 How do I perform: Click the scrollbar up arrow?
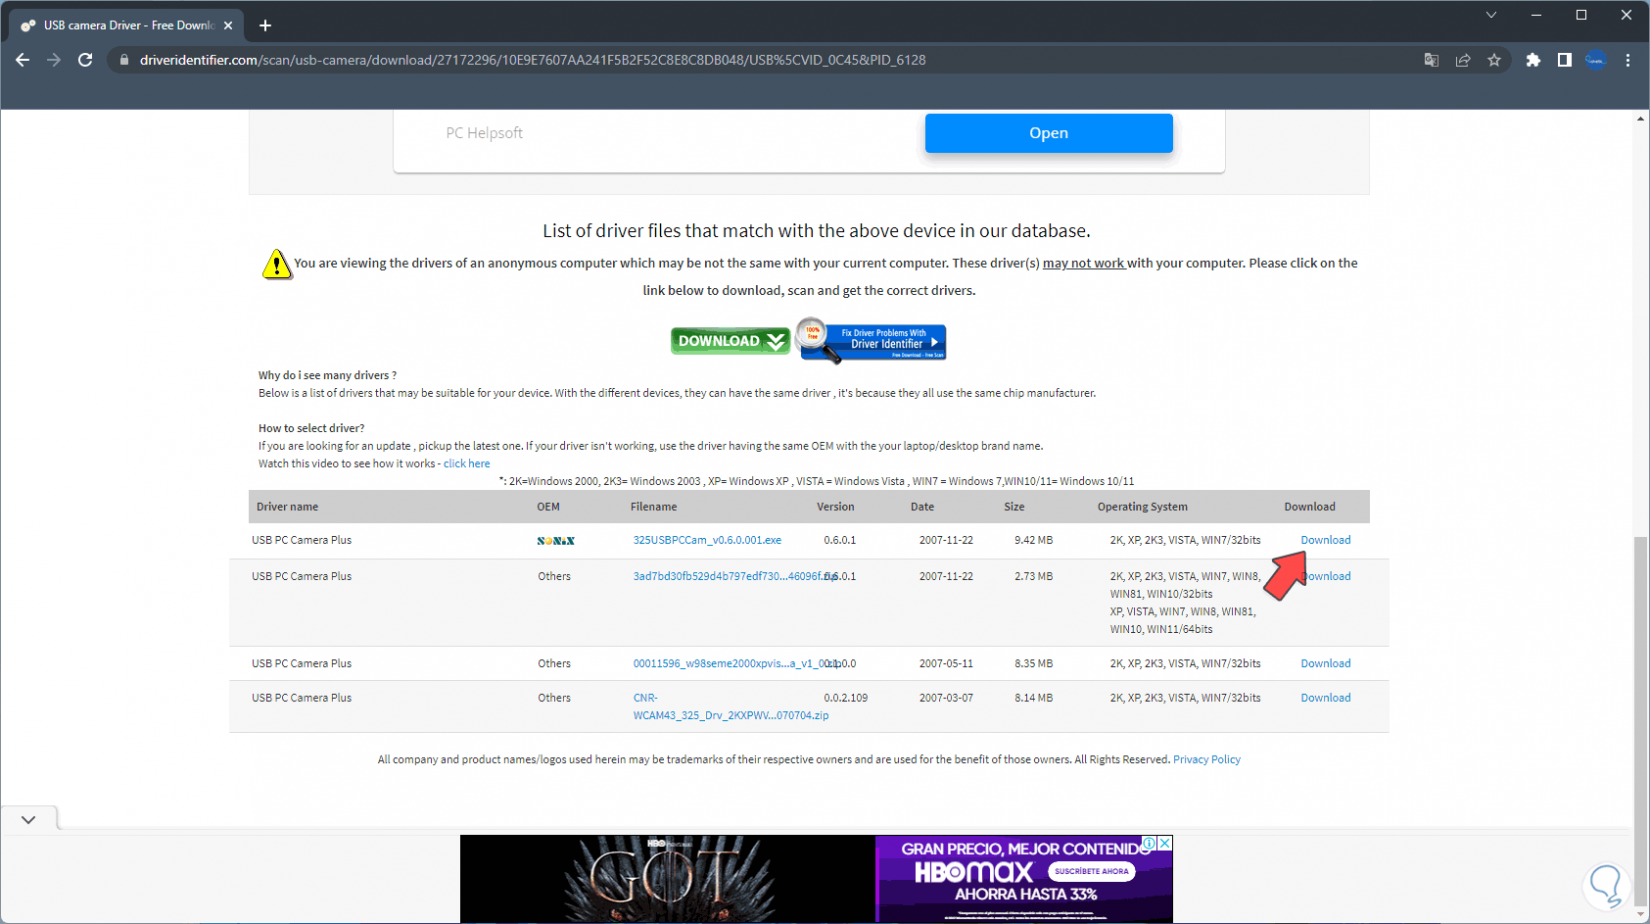tap(1640, 119)
